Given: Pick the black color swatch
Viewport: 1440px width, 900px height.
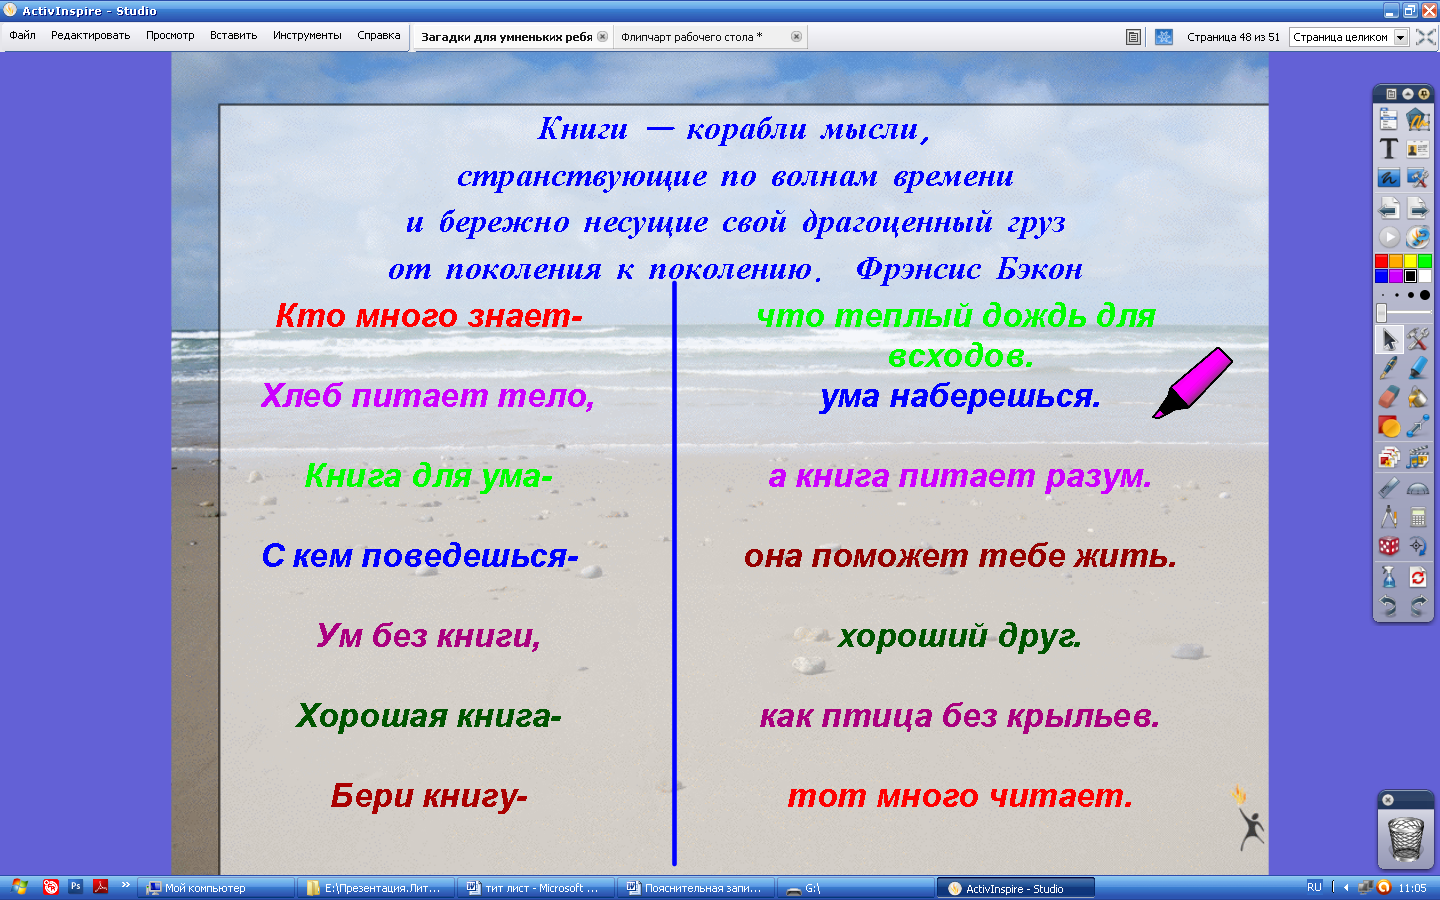Looking at the screenshot, I should point(1411,276).
